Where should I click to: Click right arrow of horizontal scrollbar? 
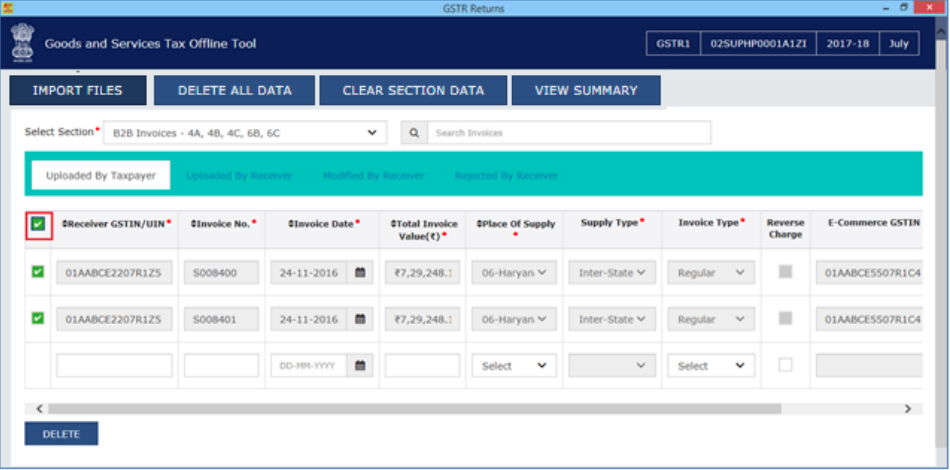[908, 409]
